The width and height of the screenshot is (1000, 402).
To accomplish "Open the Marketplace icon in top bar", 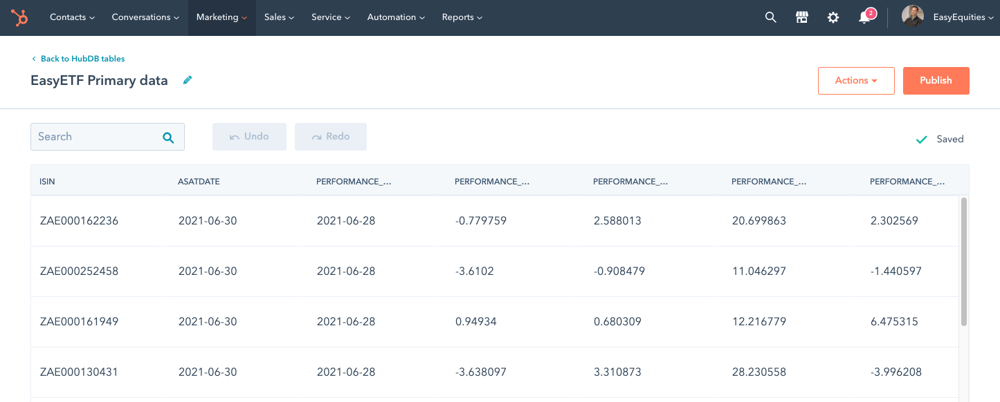I will click(x=802, y=18).
